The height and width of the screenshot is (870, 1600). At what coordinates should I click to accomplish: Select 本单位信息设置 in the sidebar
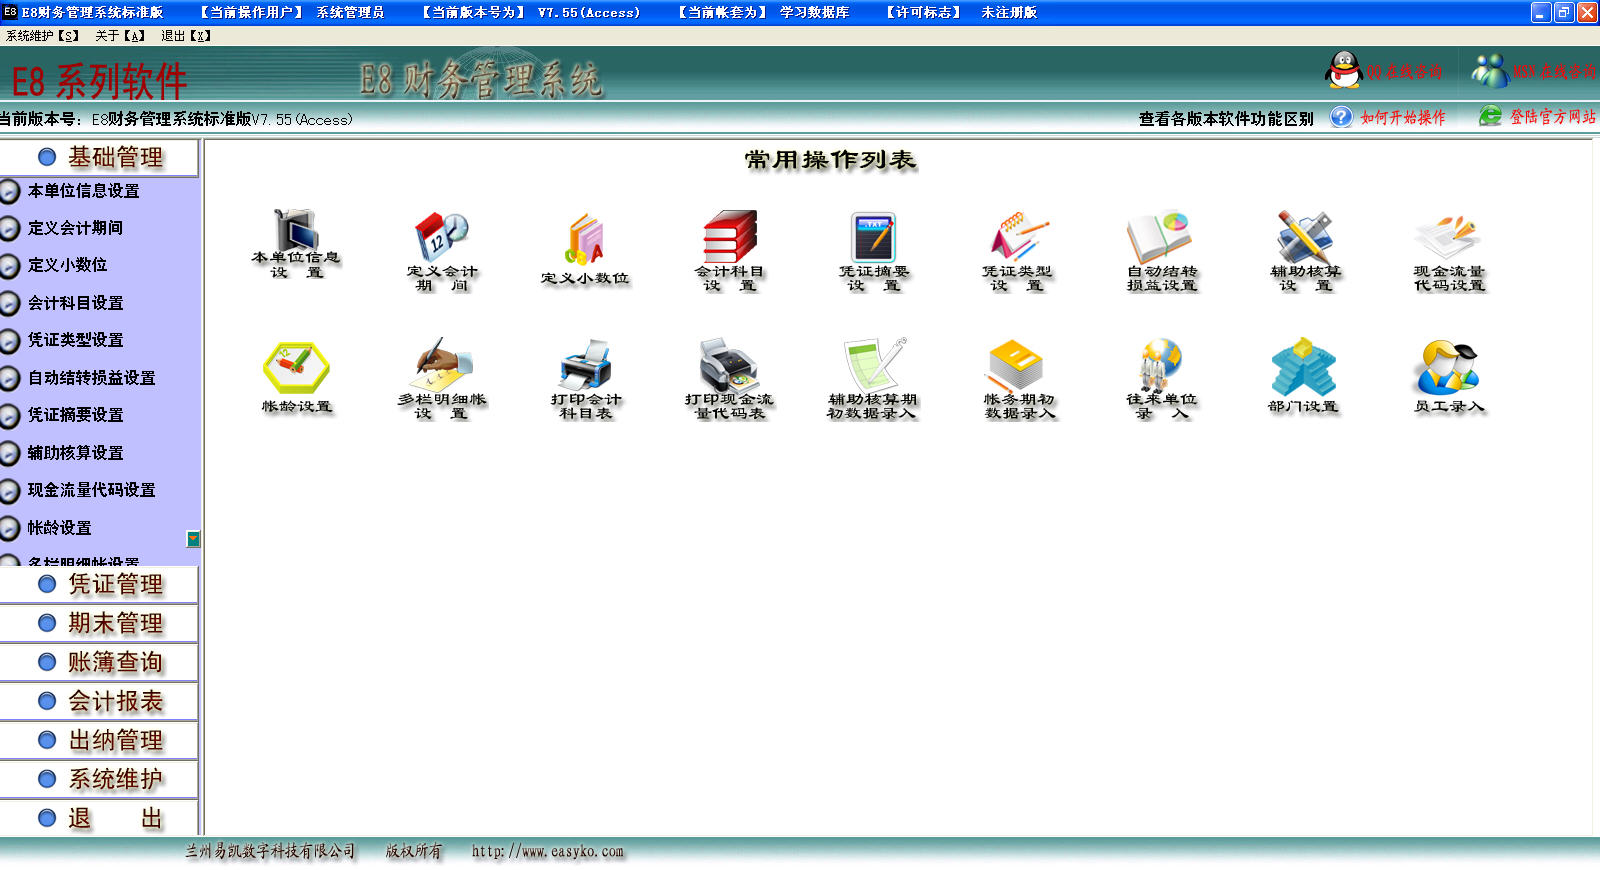pyautogui.click(x=84, y=191)
